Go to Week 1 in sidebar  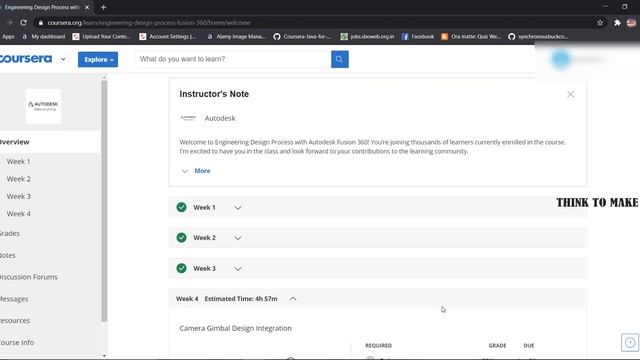pos(18,162)
